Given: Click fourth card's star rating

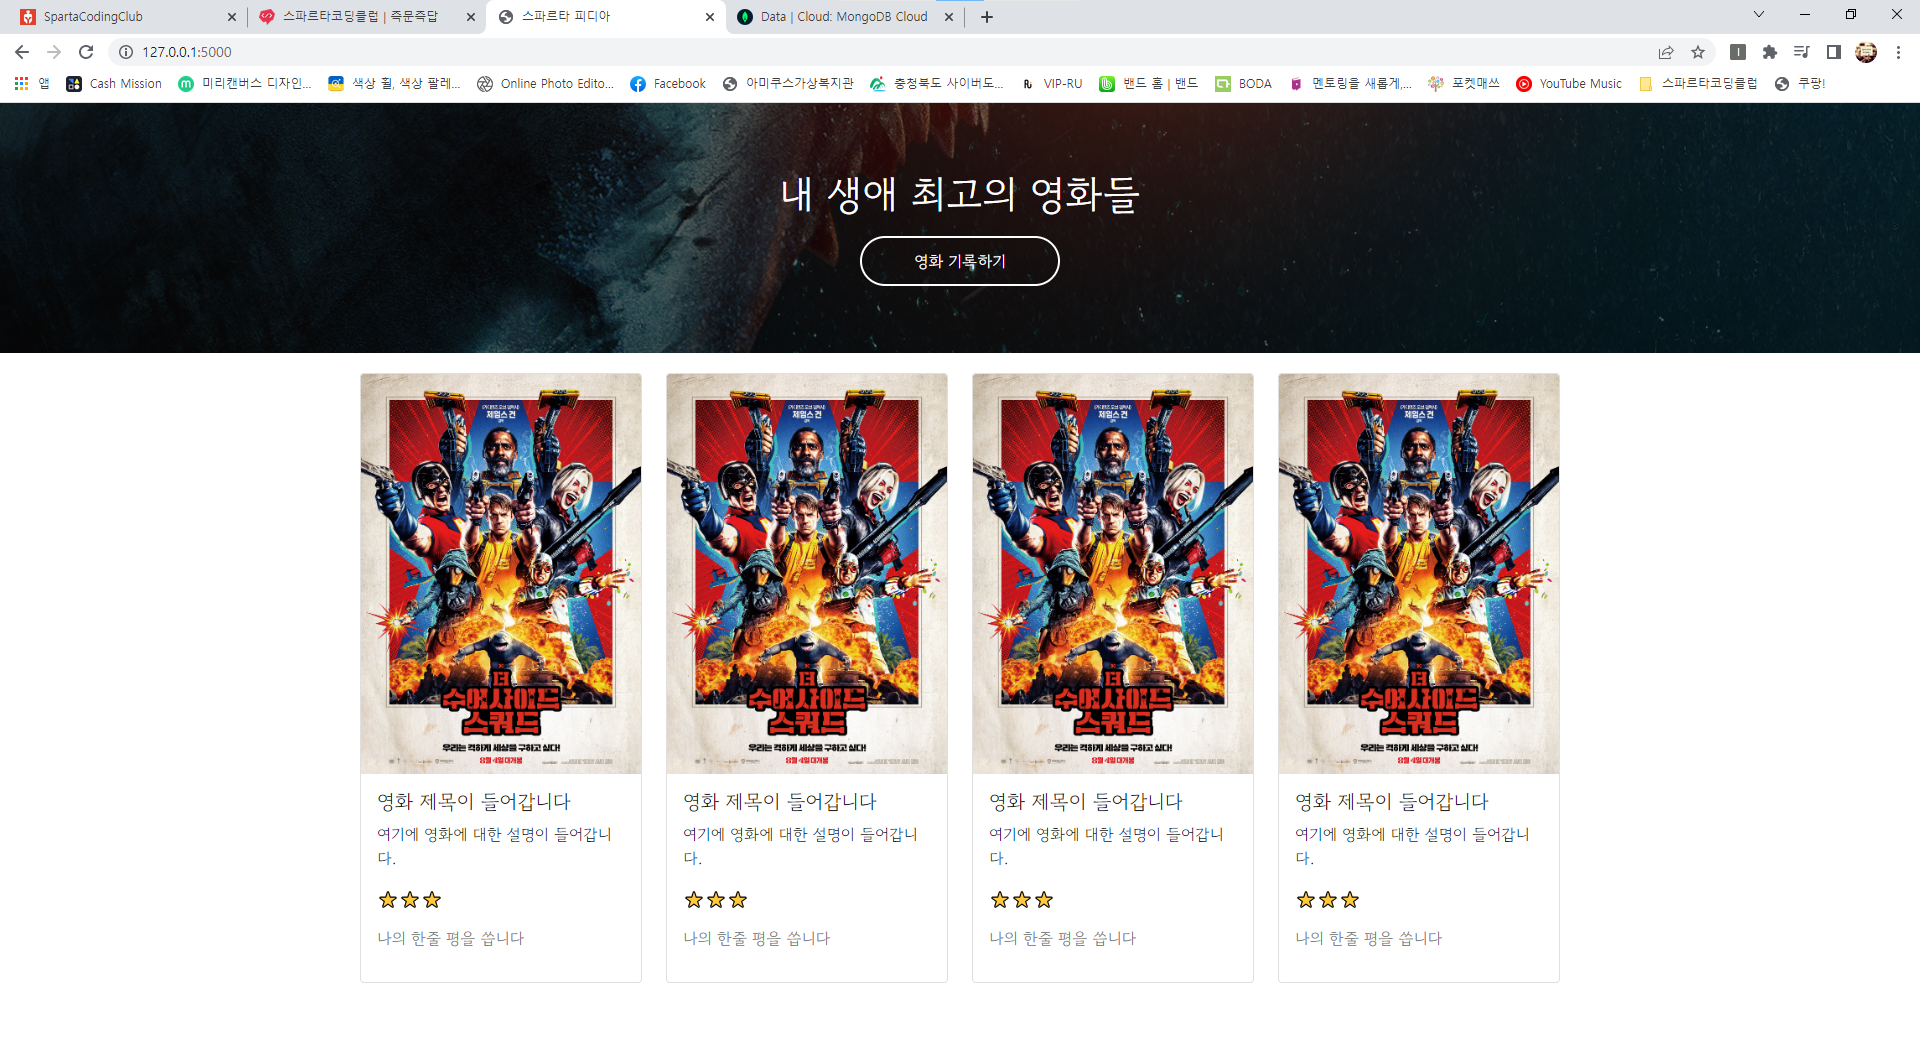Looking at the screenshot, I should tap(1328, 900).
